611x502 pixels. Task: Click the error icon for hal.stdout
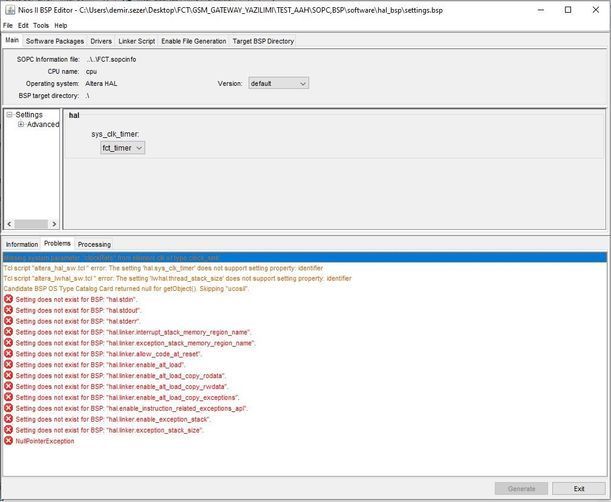[x=8, y=310]
